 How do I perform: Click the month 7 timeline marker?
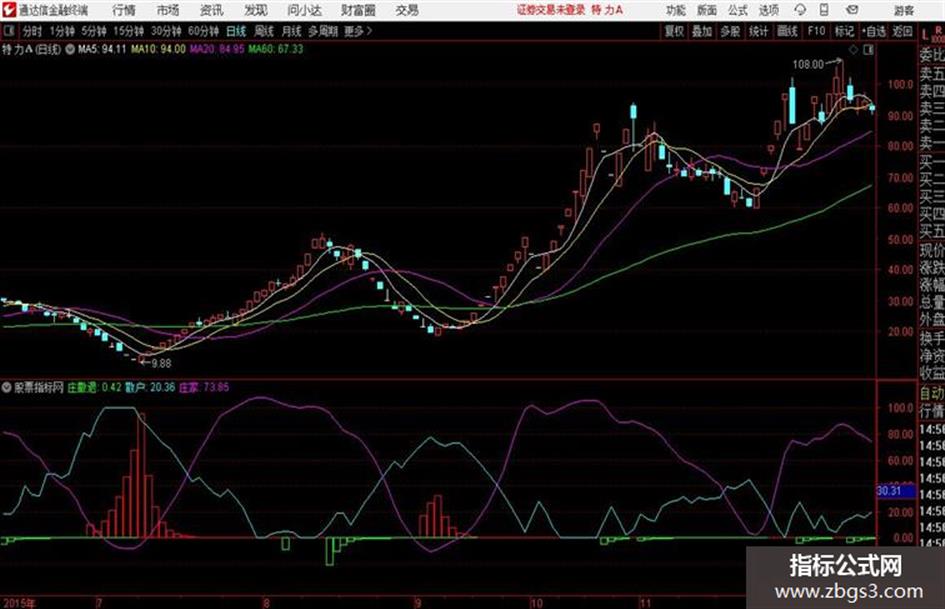point(99,603)
